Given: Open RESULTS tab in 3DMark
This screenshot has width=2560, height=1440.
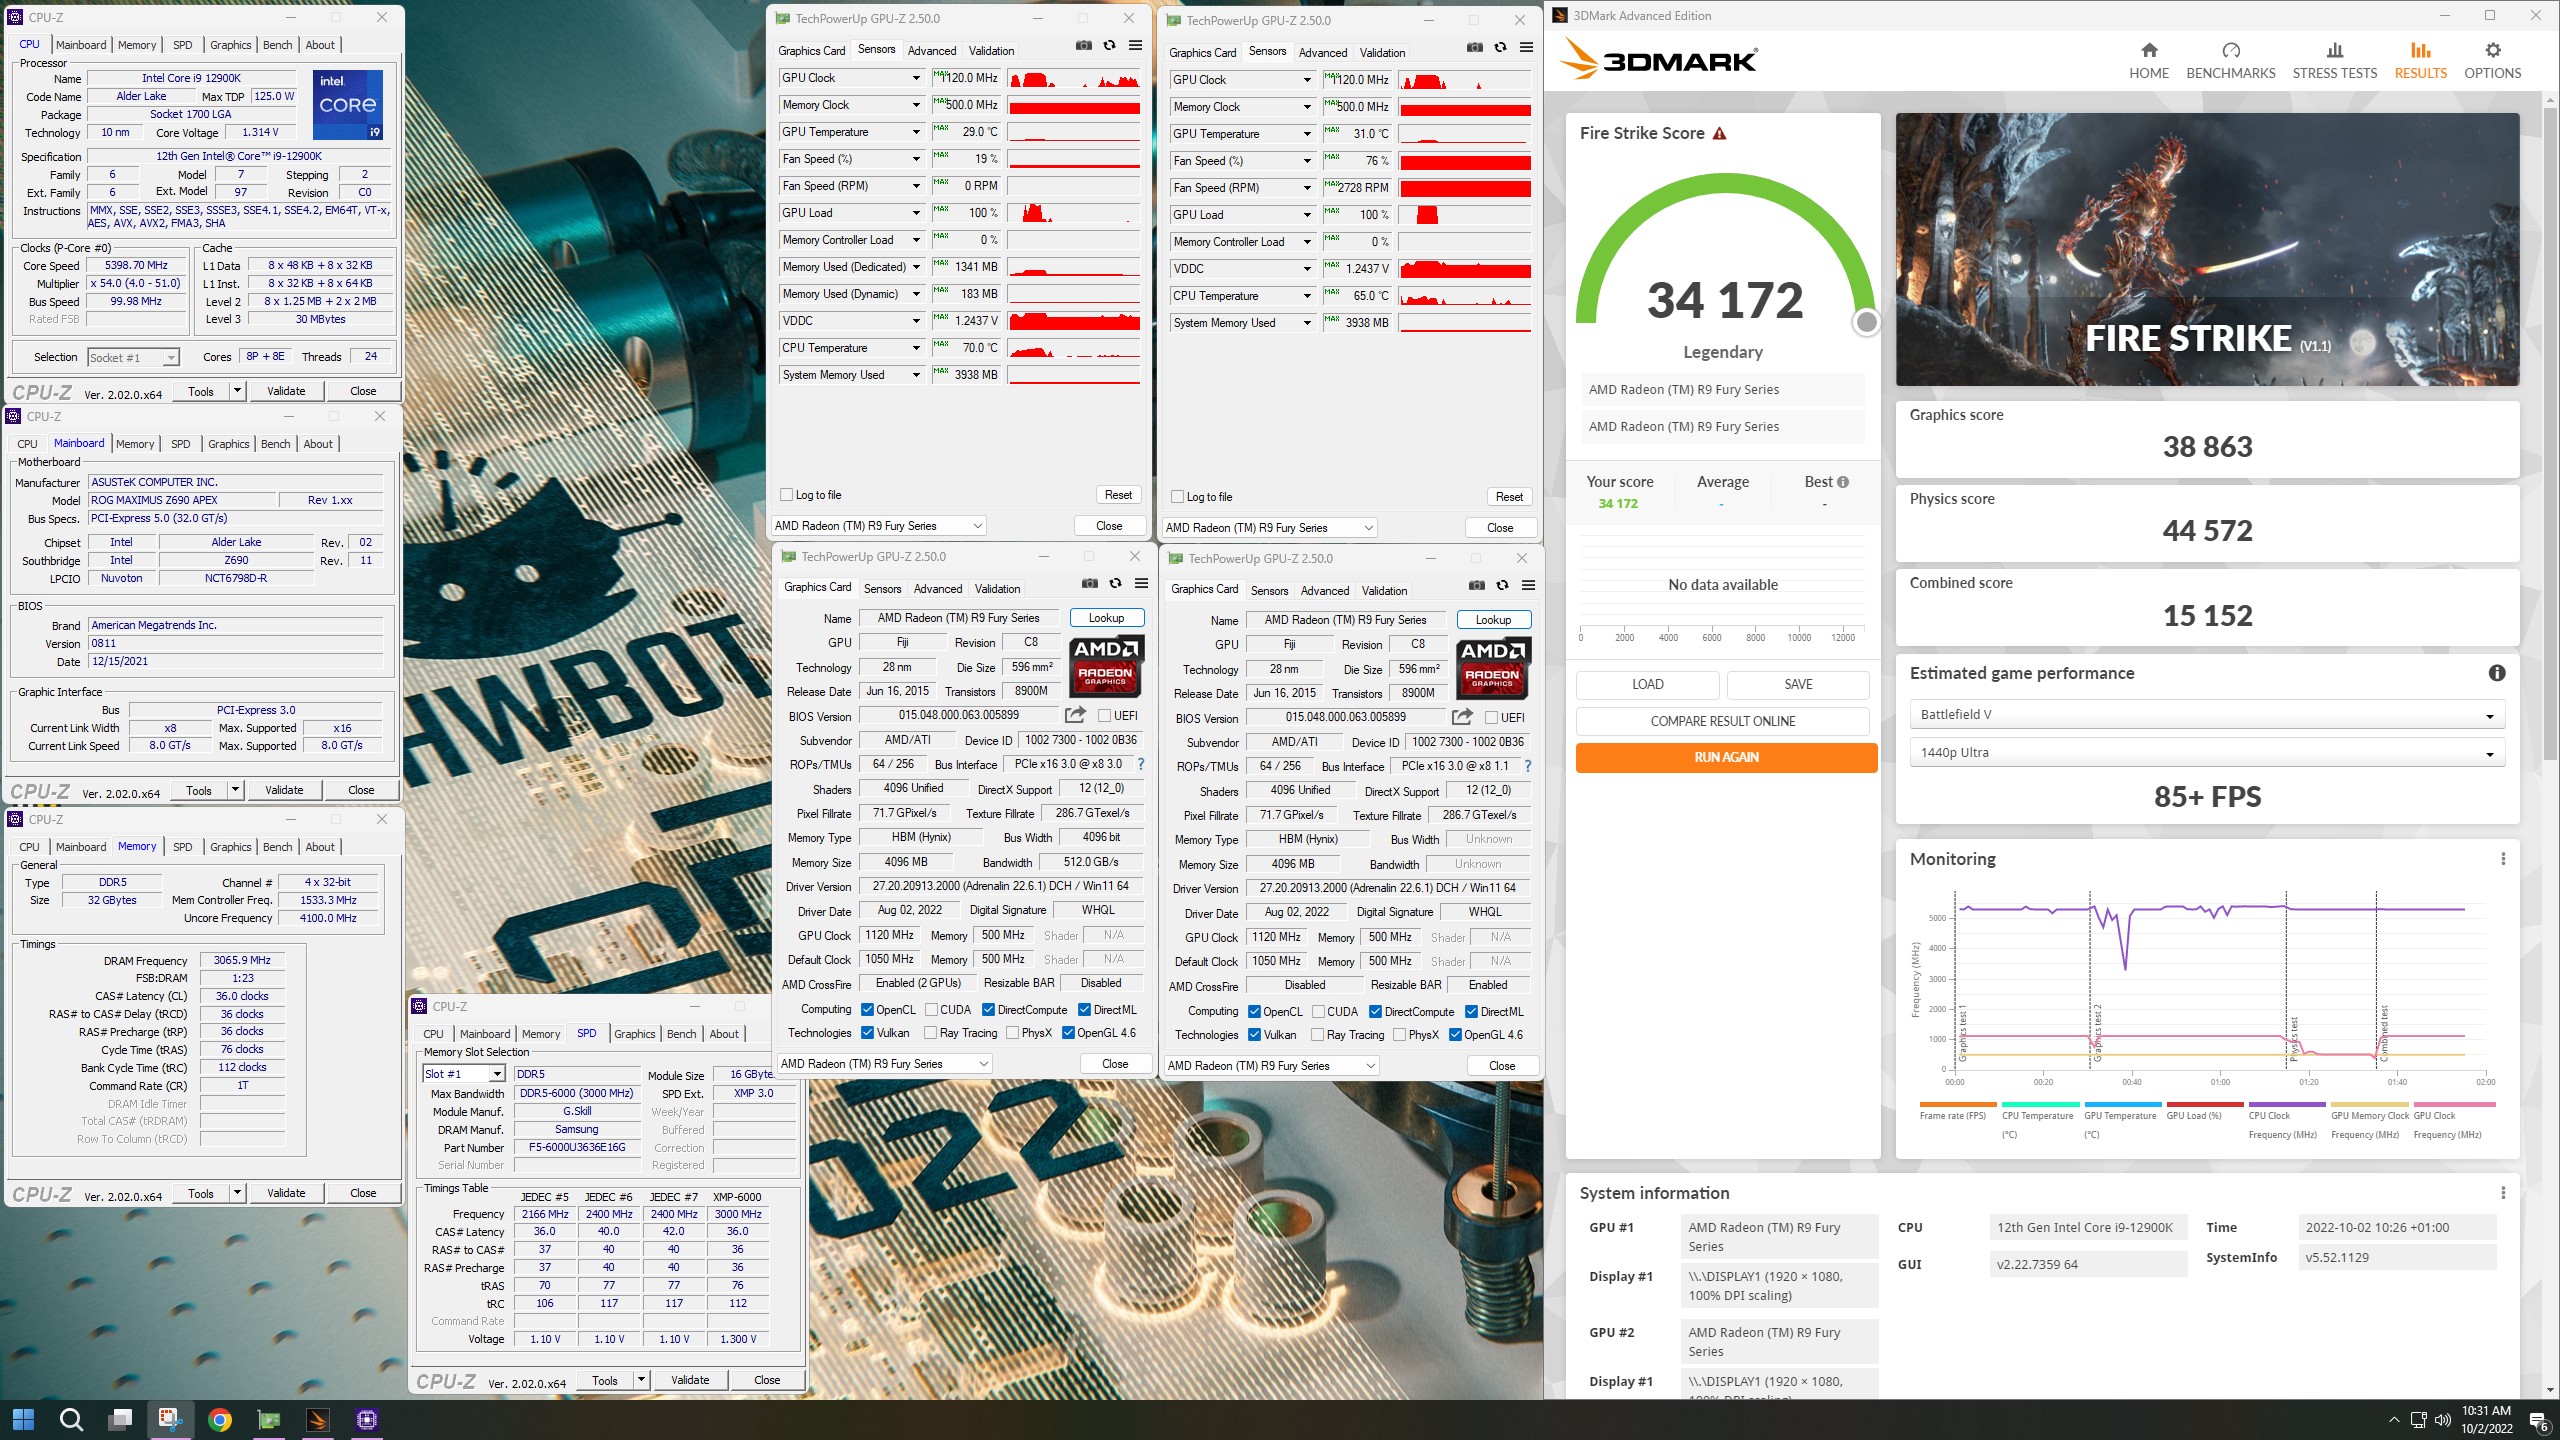Looking at the screenshot, I should [x=2420, y=61].
